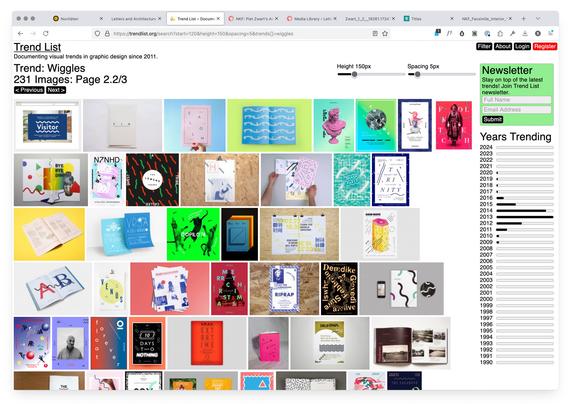571x404 pixels.
Task: Click the Filter button
Action: [x=484, y=46]
